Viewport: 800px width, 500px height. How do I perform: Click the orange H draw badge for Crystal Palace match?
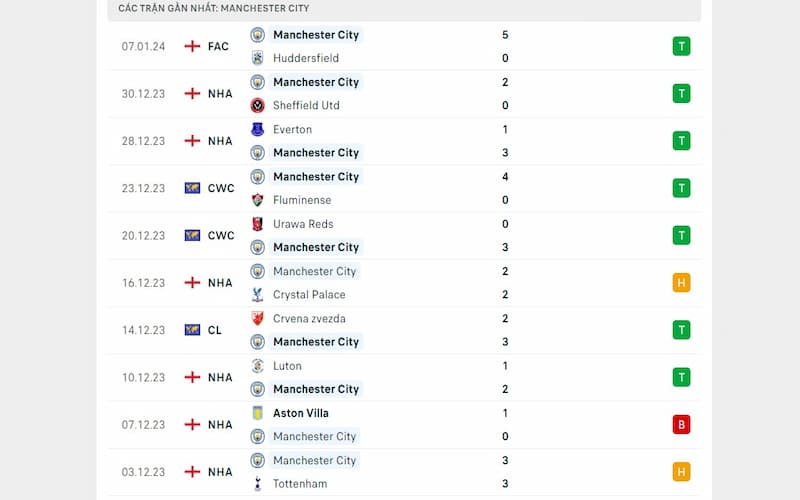681,283
